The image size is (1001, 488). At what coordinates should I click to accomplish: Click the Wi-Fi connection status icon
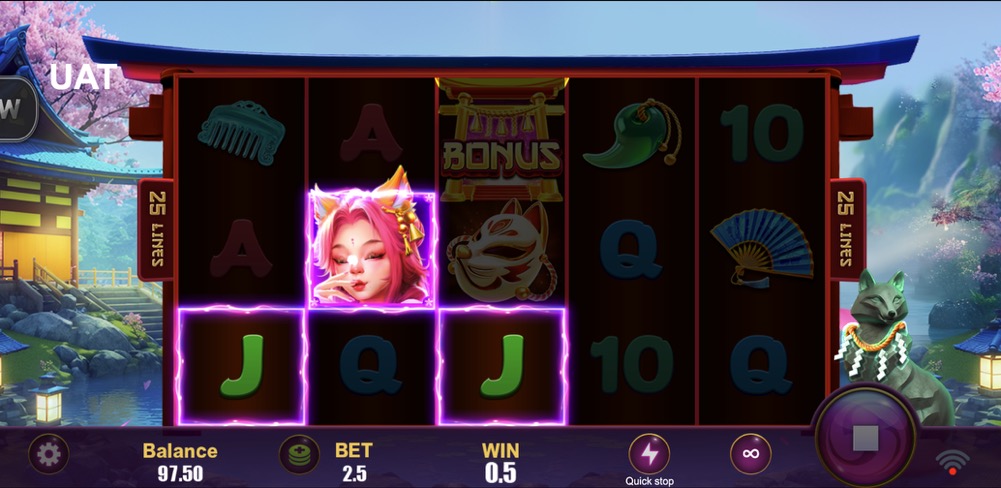point(952,461)
